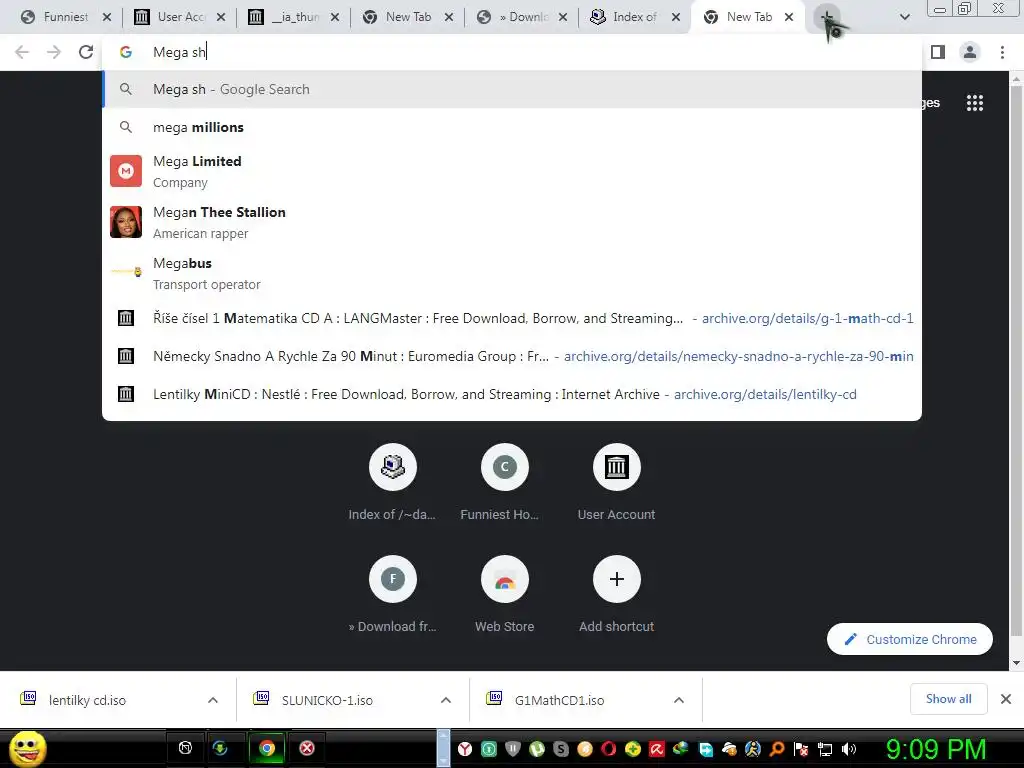Choose Mega Limited Company suggestion

512,171
